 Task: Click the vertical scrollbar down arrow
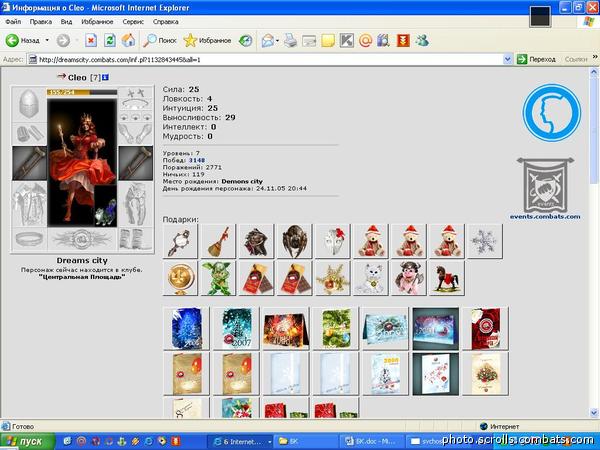594,413
